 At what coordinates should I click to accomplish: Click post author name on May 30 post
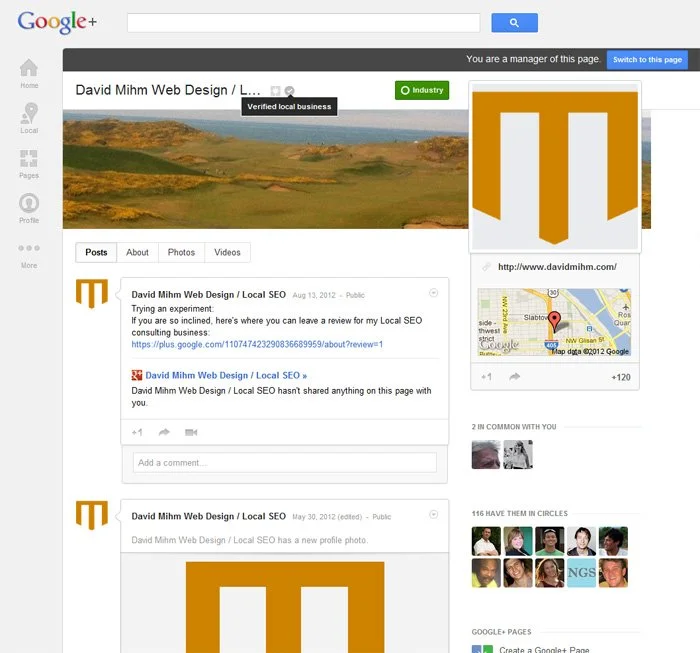click(208, 516)
